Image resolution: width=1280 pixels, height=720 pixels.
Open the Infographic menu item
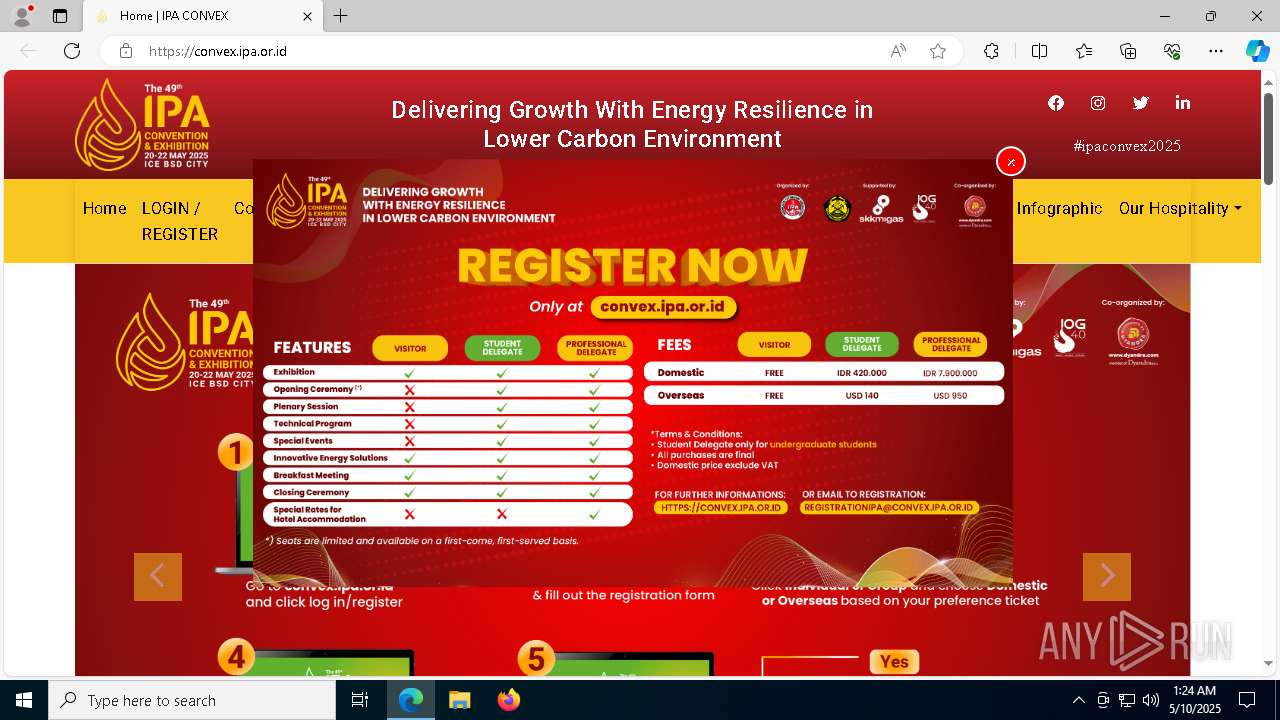point(1059,208)
